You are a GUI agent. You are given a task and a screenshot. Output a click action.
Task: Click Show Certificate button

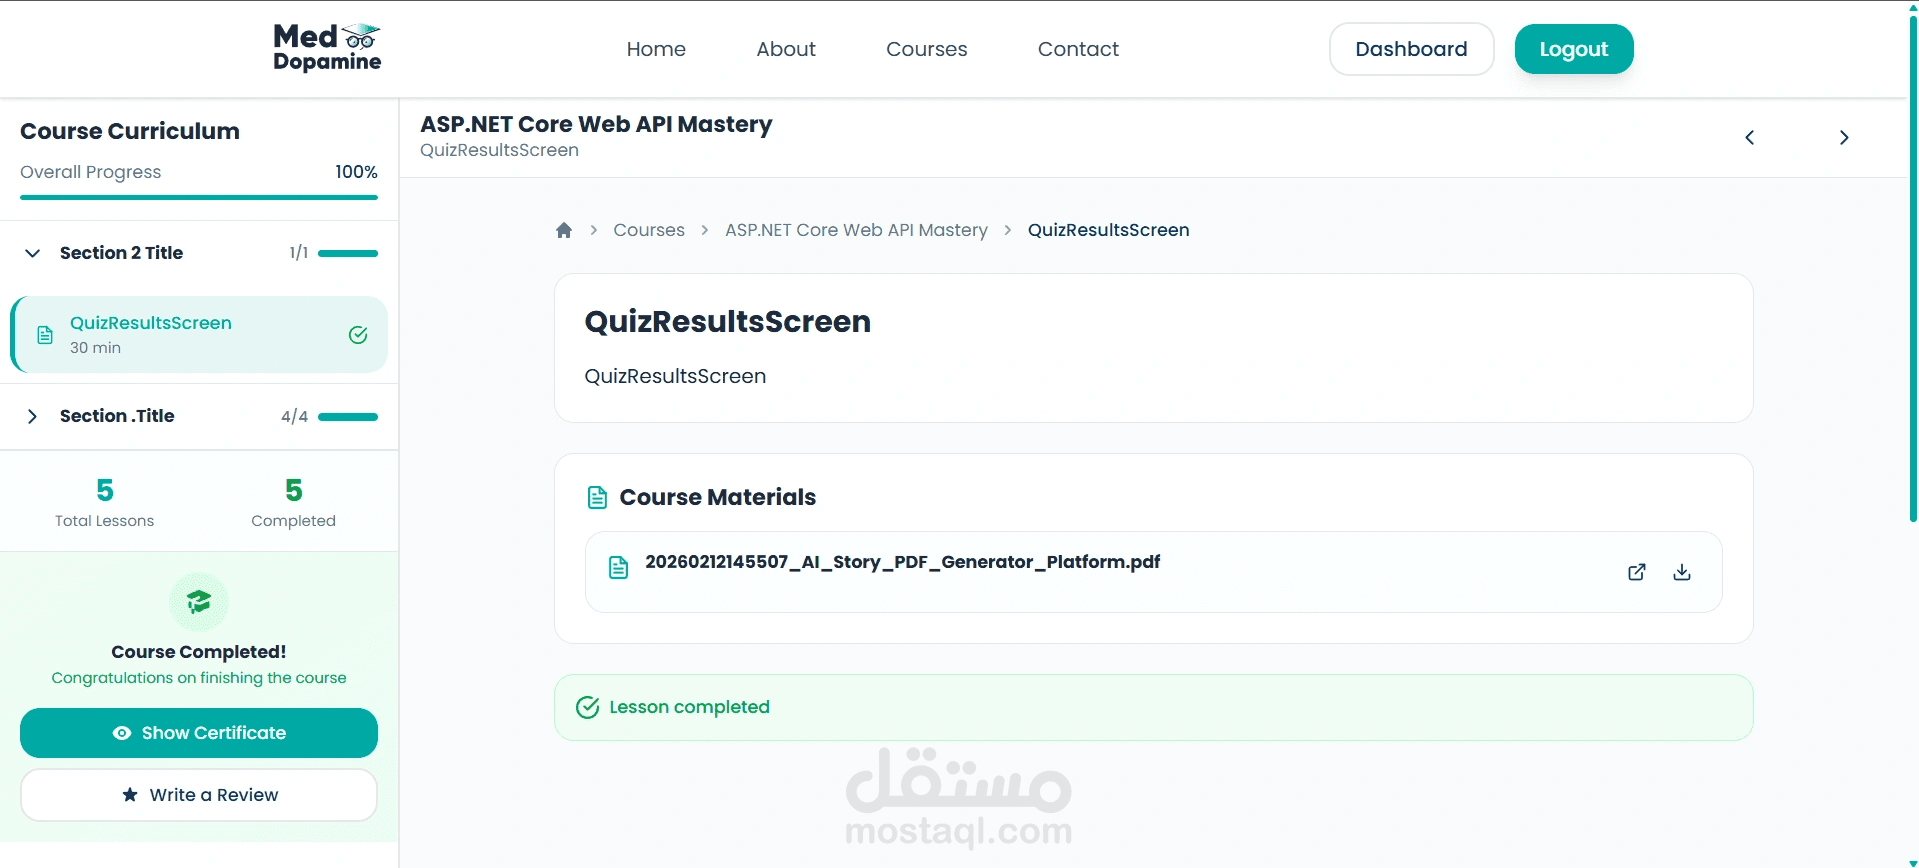point(199,733)
